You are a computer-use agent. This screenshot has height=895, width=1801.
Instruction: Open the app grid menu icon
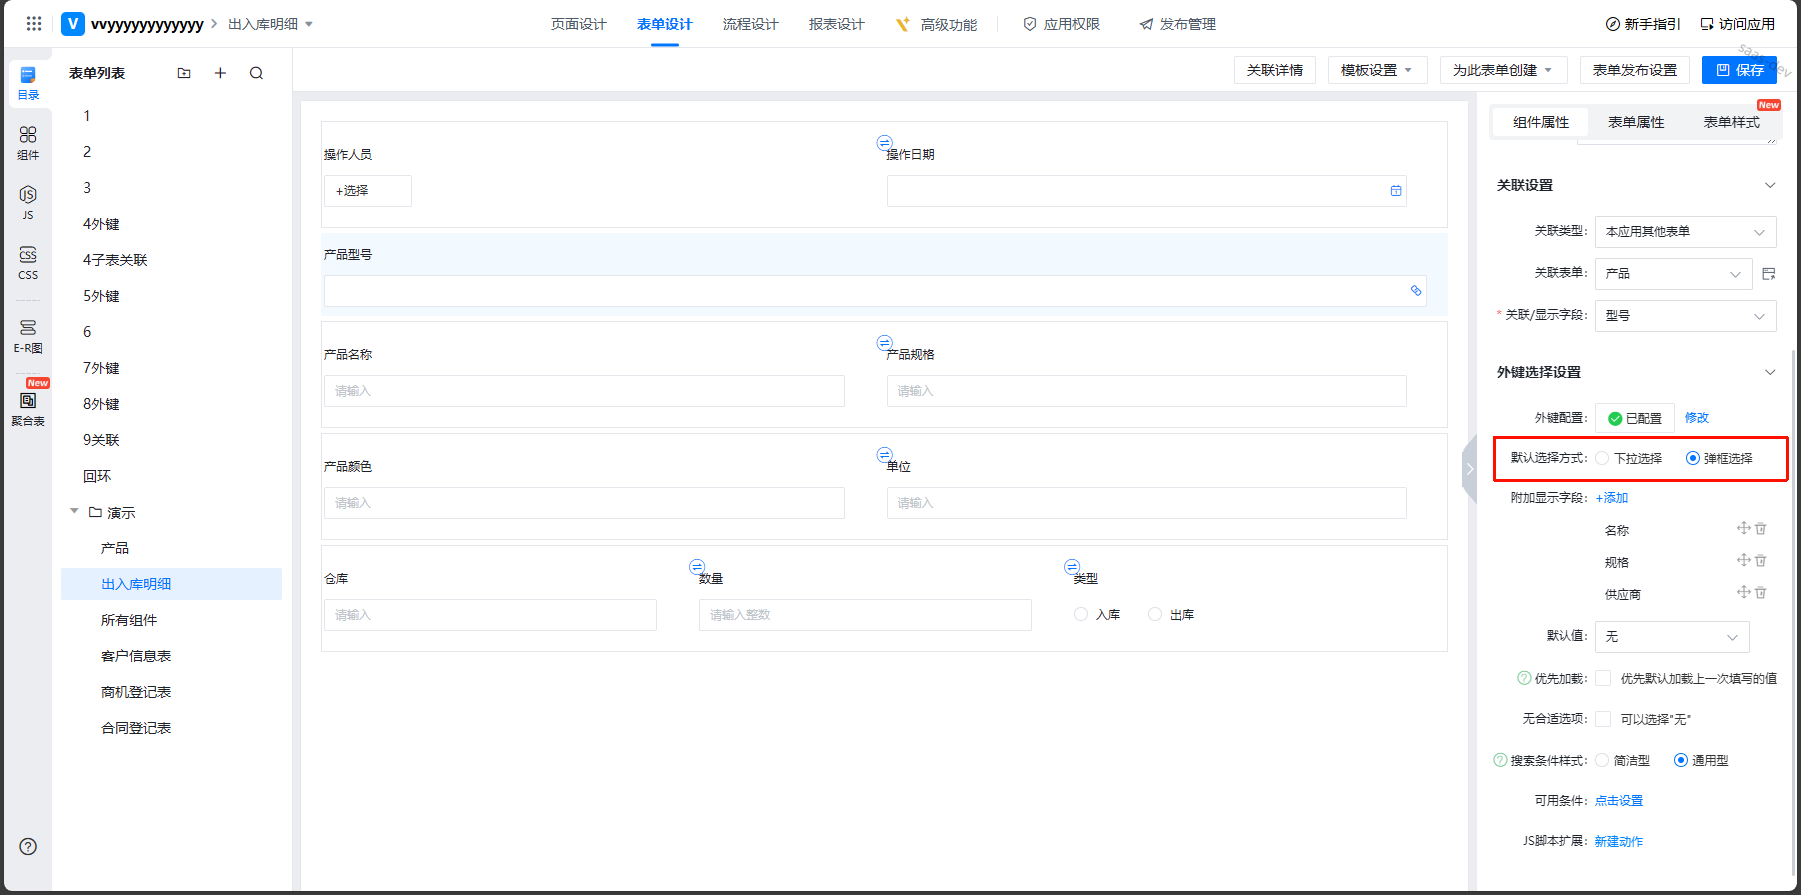34,24
